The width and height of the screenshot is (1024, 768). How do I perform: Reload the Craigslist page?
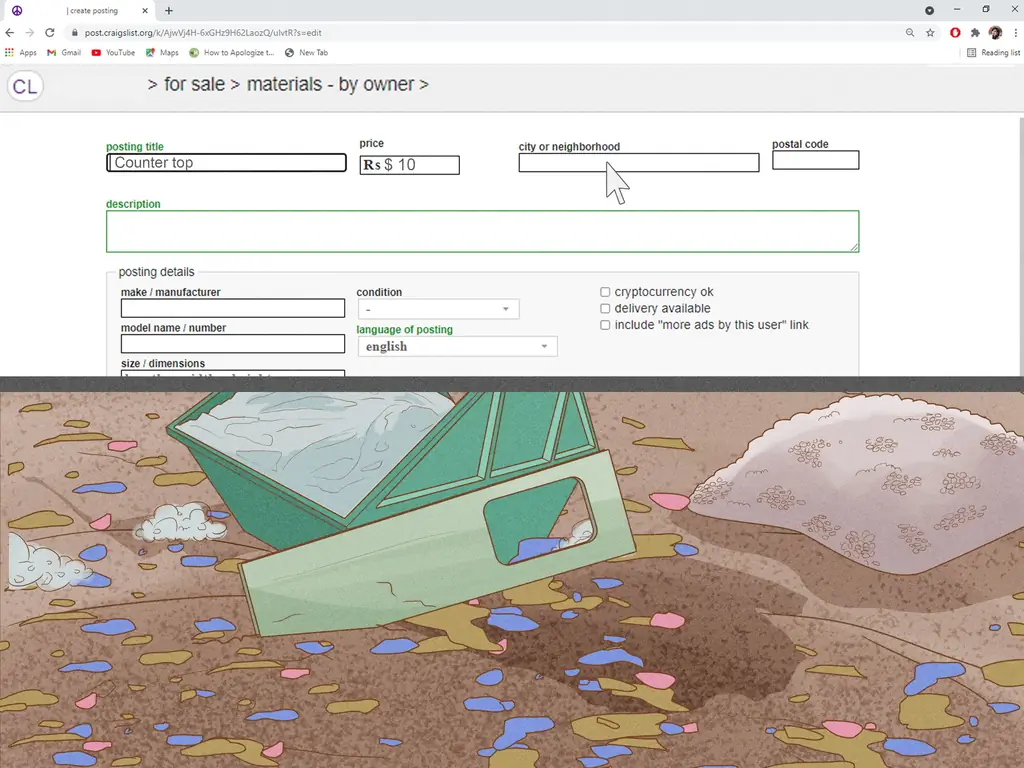click(x=50, y=33)
